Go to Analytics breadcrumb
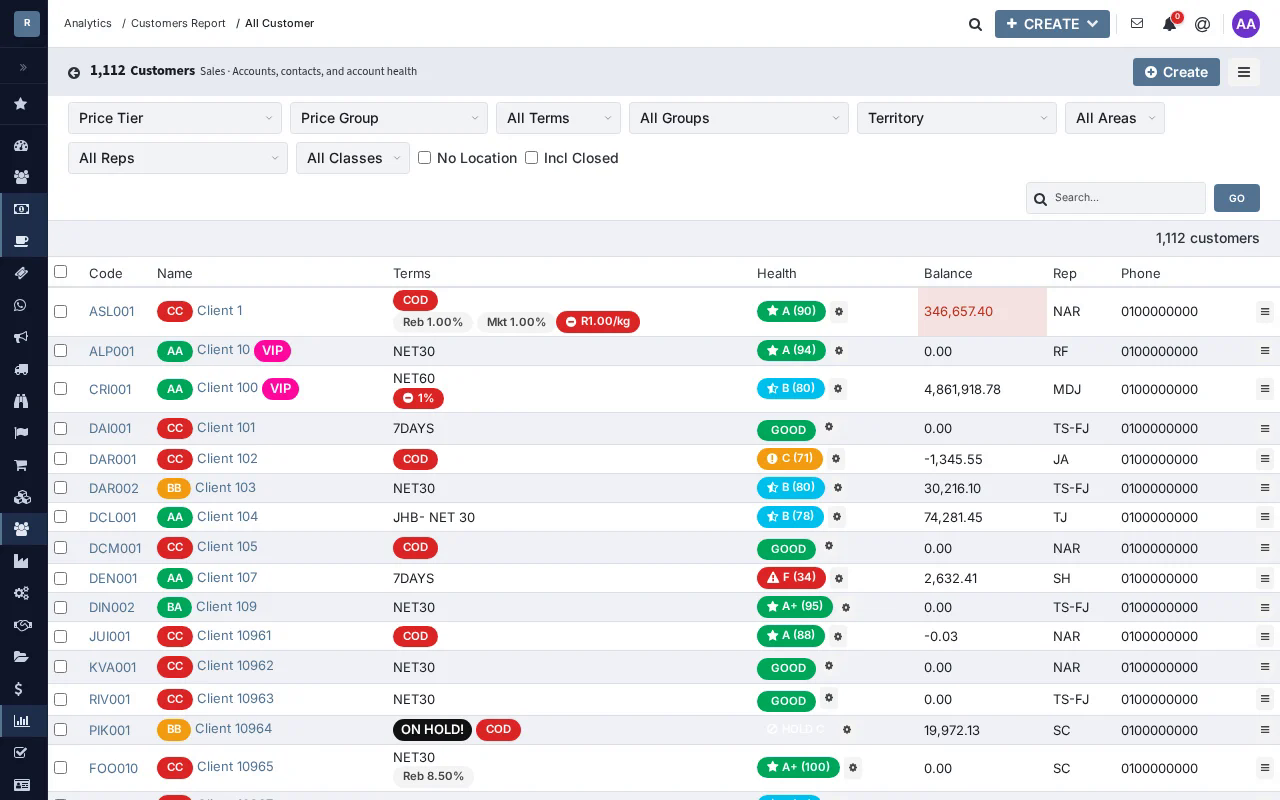Viewport: 1280px width, 800px height. tap(88, 23)
